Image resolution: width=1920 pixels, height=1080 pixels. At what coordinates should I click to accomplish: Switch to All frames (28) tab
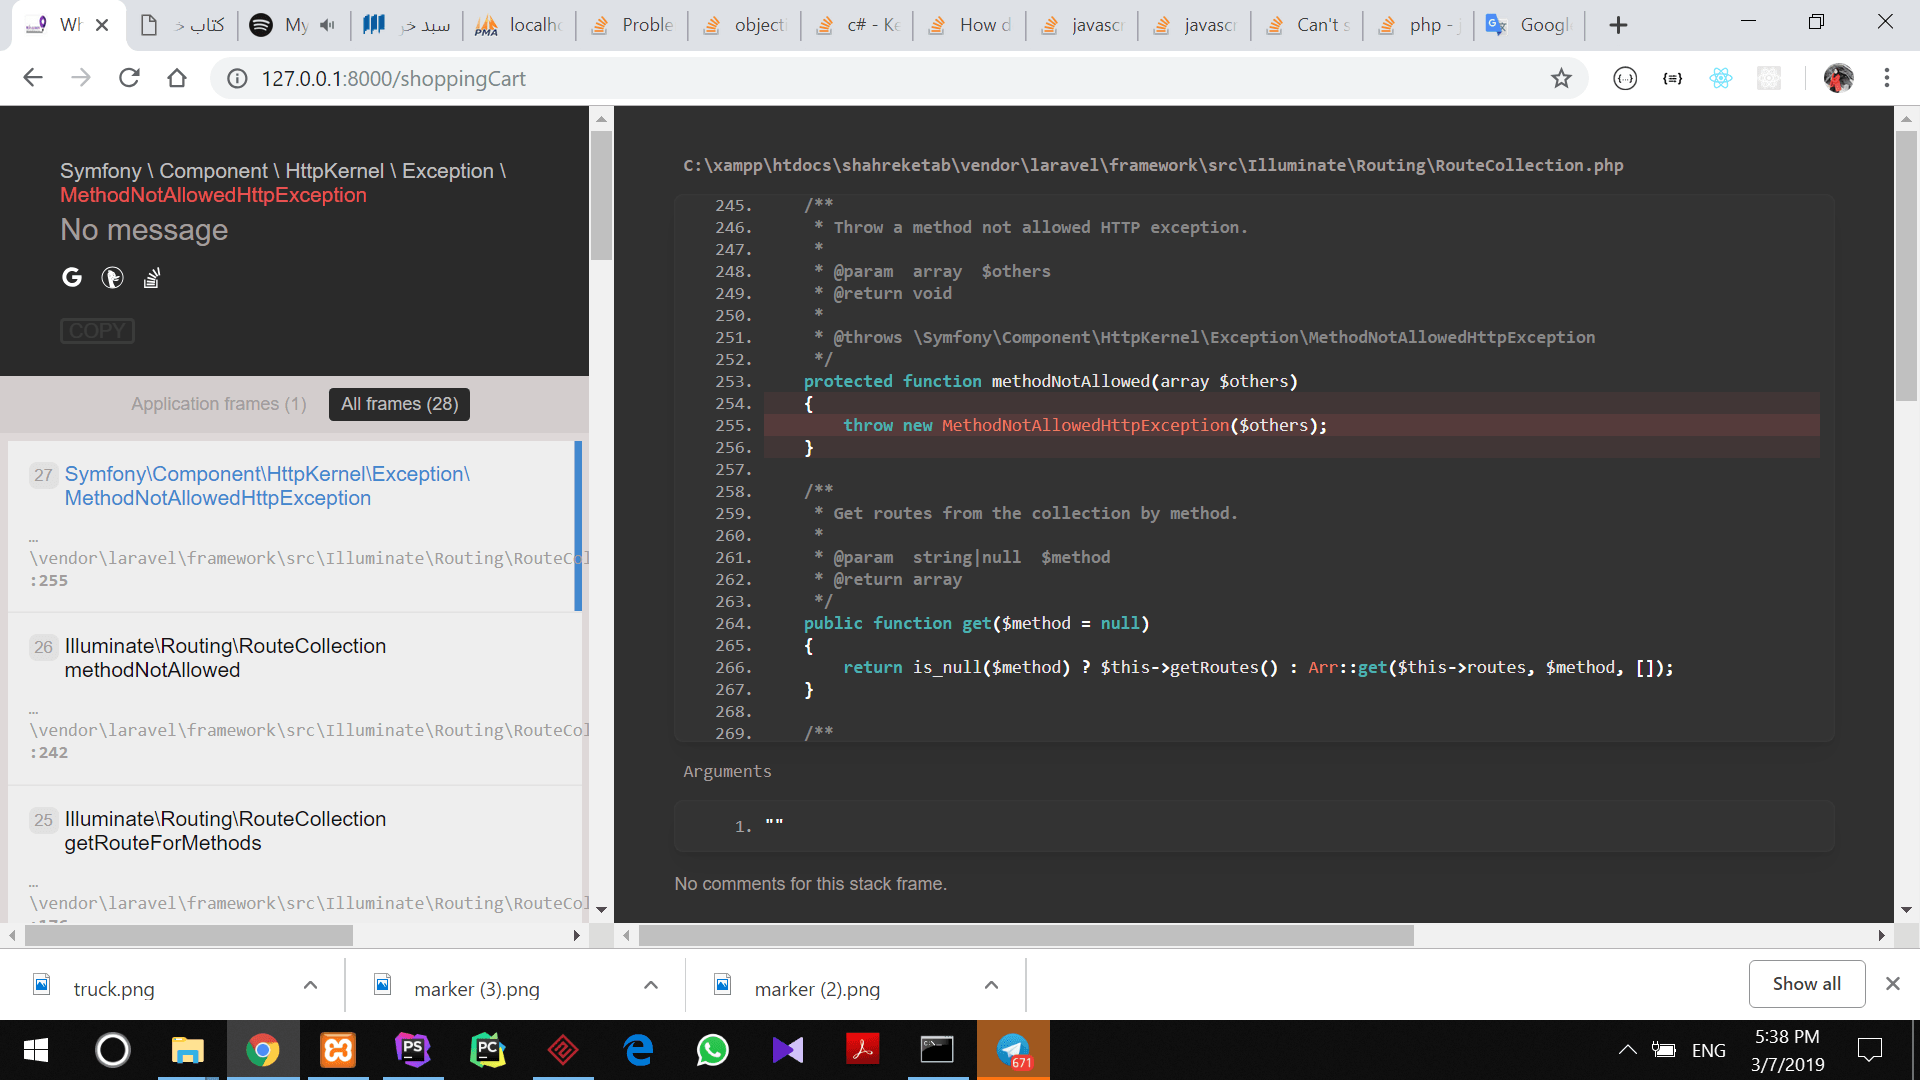(399, 404)
